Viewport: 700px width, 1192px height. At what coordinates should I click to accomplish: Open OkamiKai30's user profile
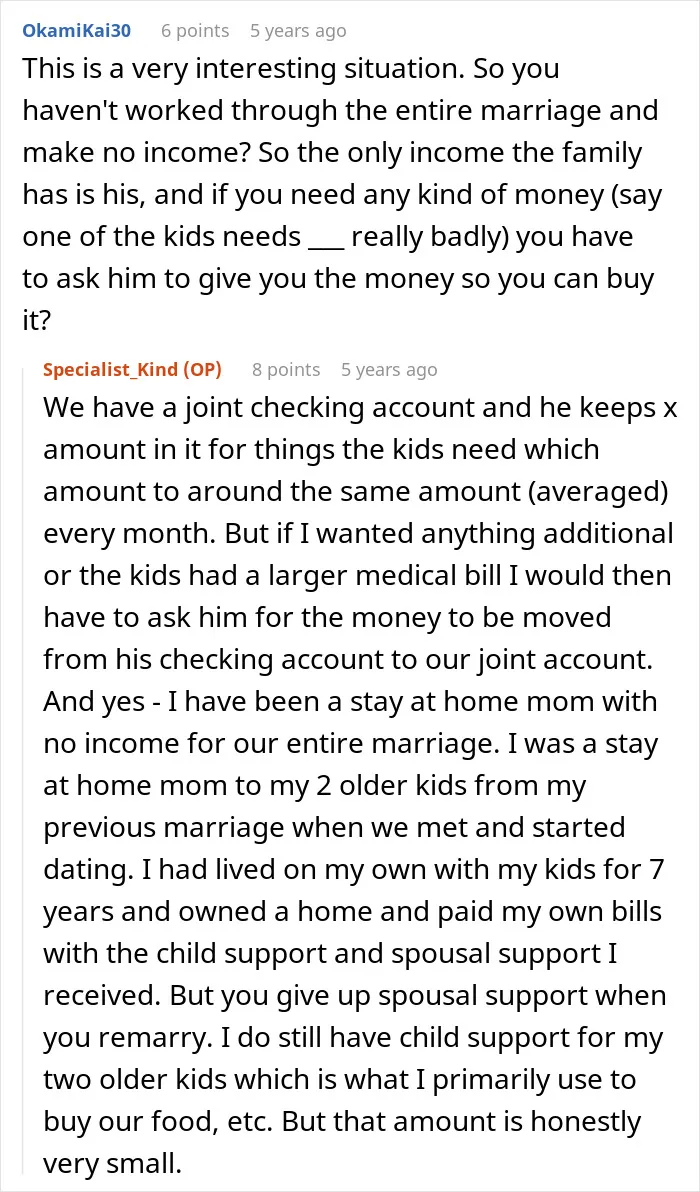pyautogui.click(x=77, y=30)
